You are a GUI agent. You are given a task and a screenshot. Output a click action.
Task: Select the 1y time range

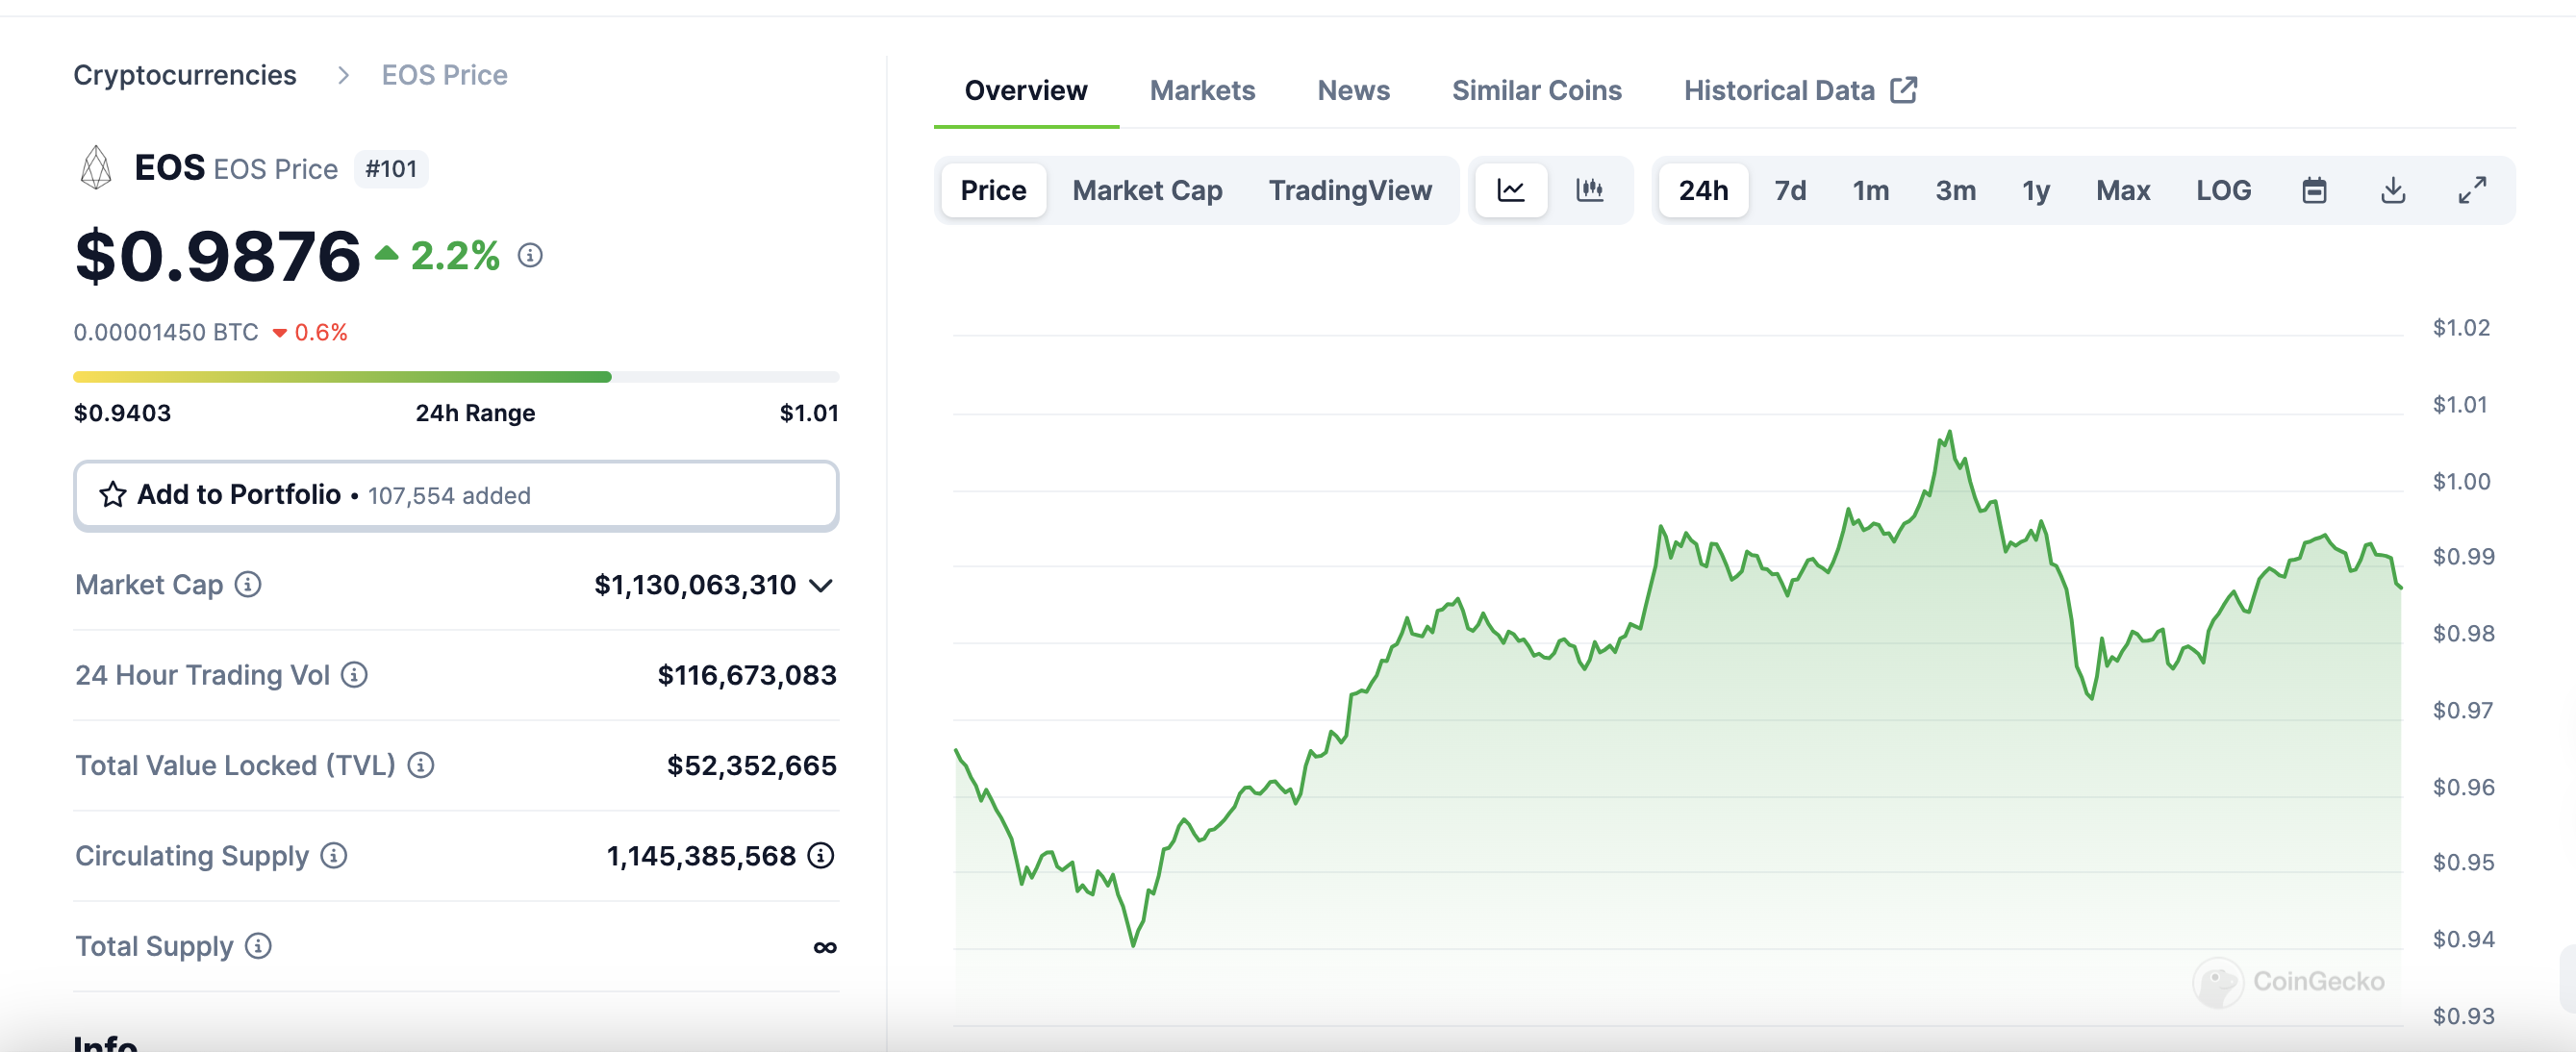[2035, 190]
